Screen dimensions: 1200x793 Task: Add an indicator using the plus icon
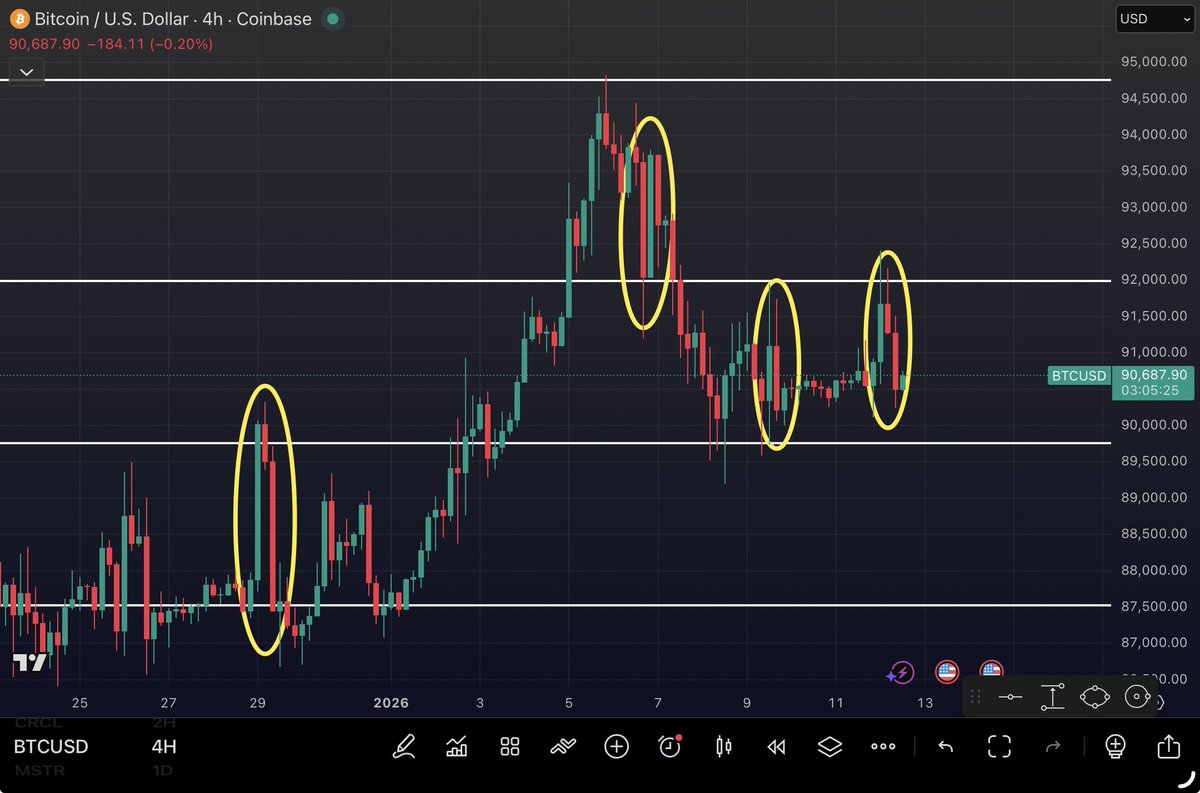point(616,746)
